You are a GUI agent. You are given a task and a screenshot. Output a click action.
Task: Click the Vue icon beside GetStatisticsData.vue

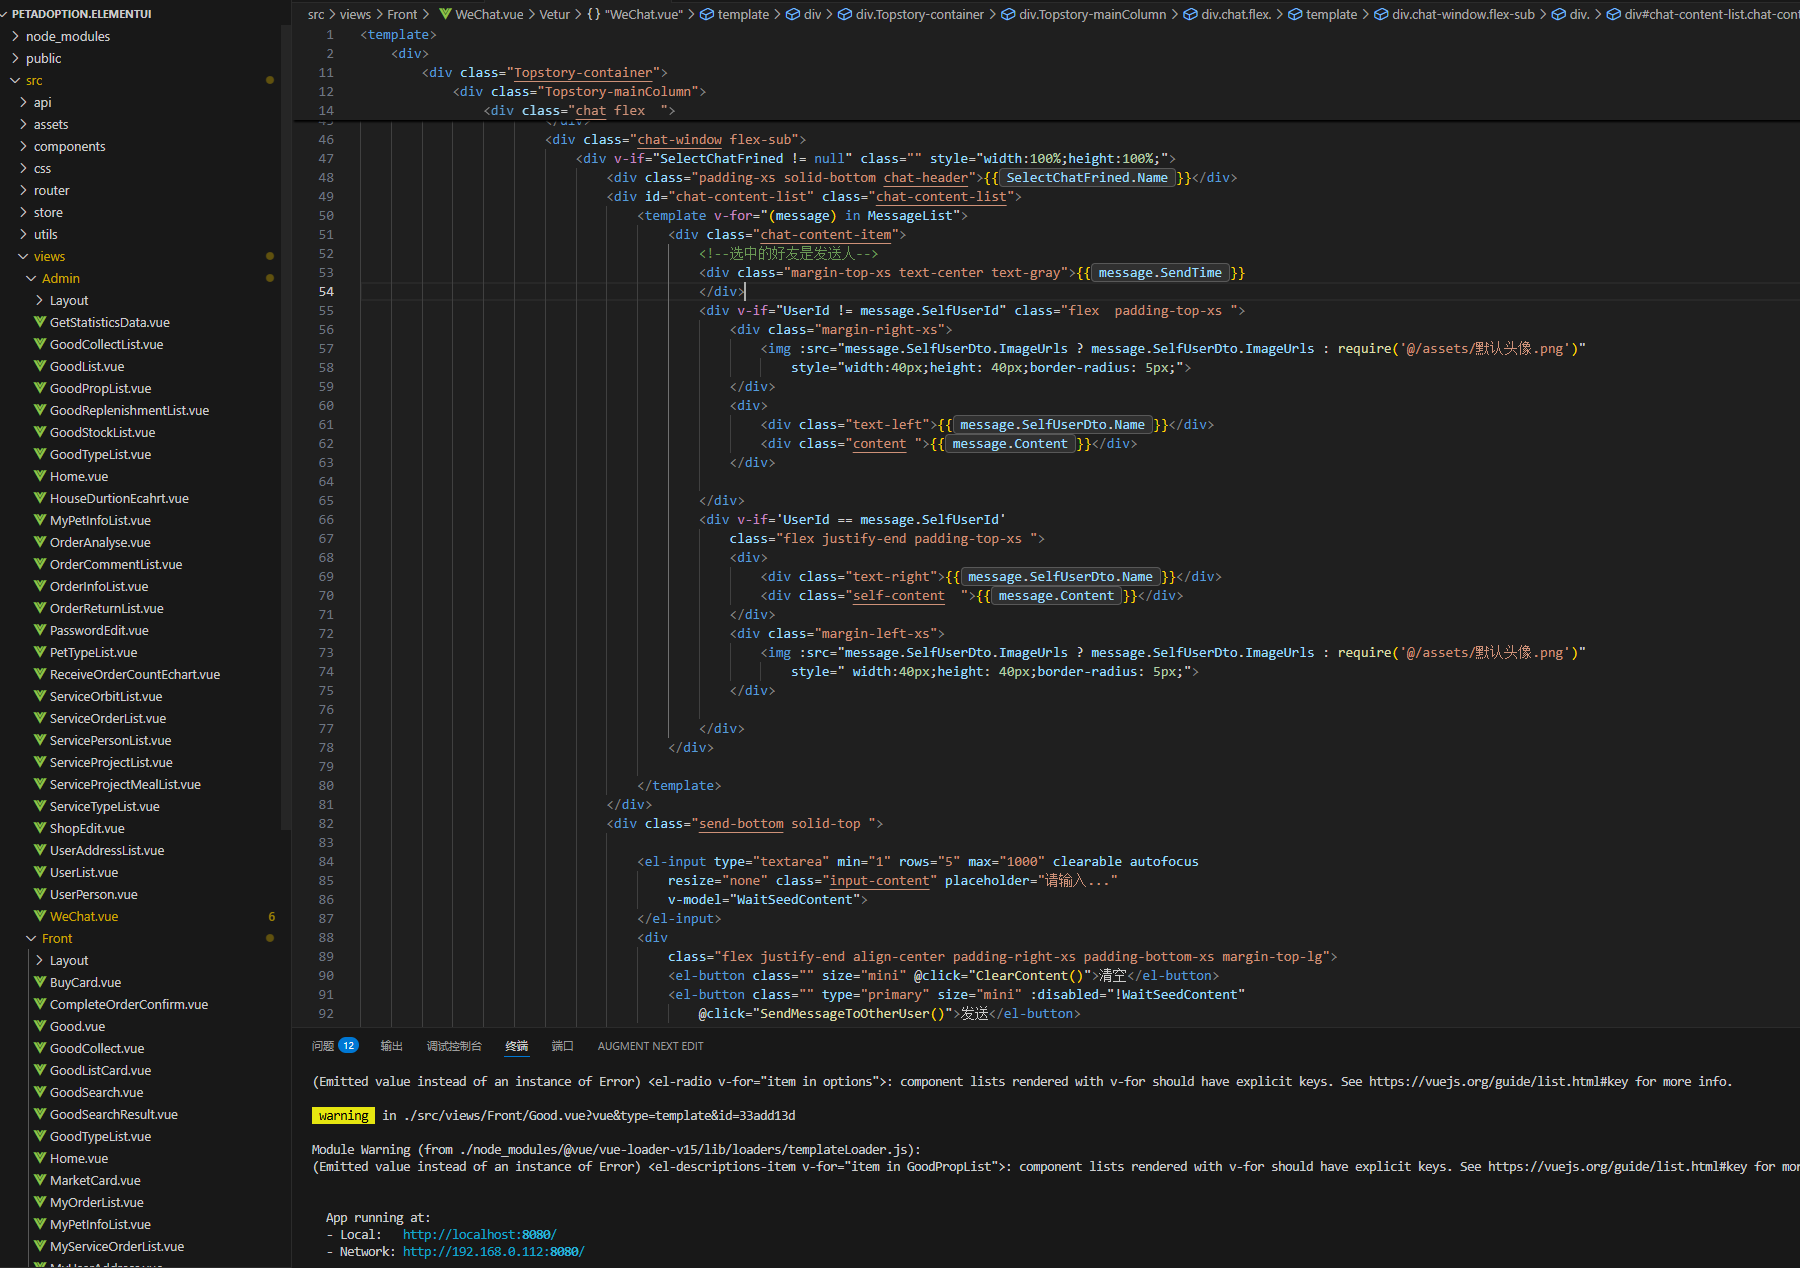tap(40, 322)
